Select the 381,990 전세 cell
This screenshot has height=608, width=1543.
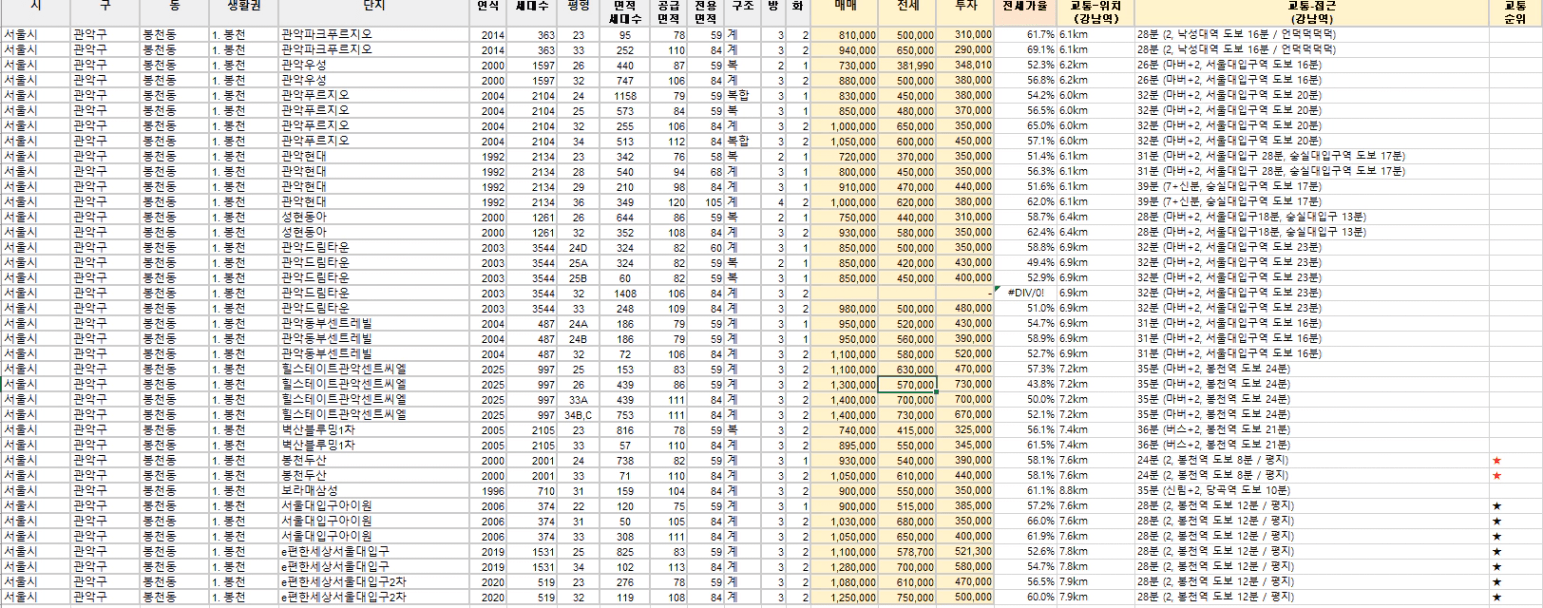click(908, 65)
